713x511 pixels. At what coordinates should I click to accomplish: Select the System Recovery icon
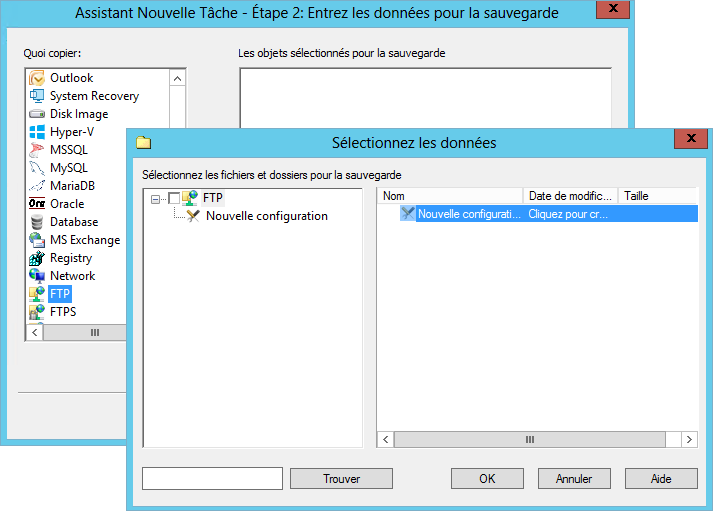pos(37,96)
